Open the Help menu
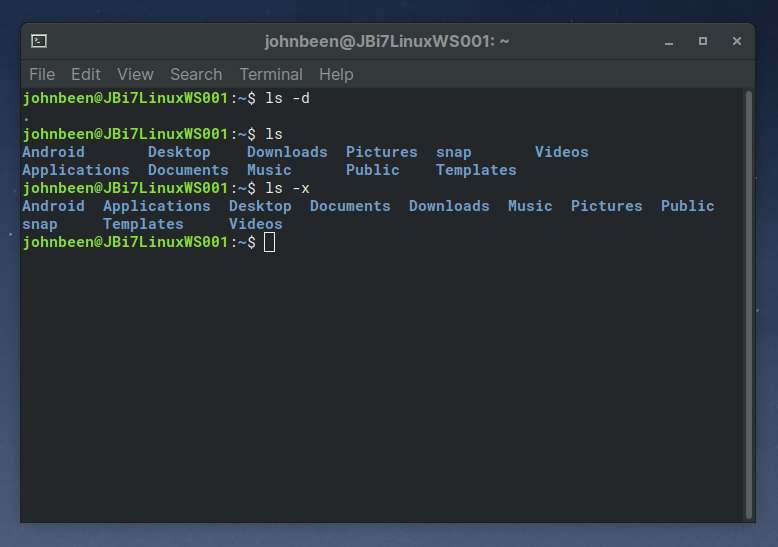The width and height of the screenshot is (778, 547). (x=336, y=74)
